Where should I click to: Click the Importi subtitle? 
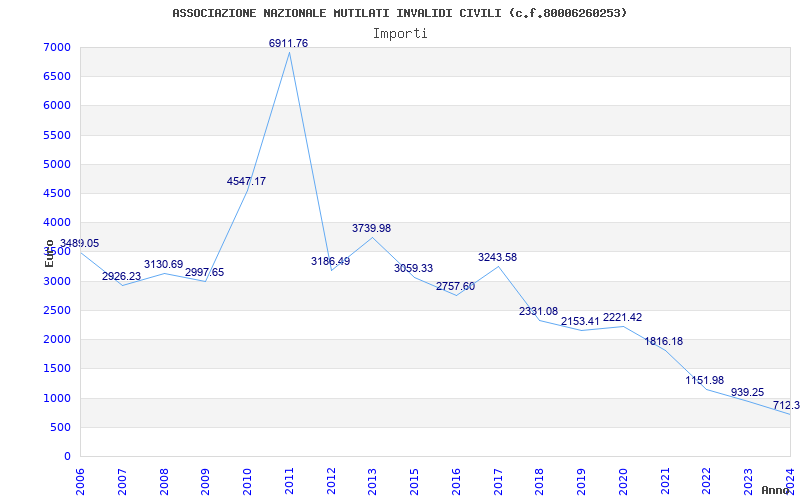coord(400,34)
